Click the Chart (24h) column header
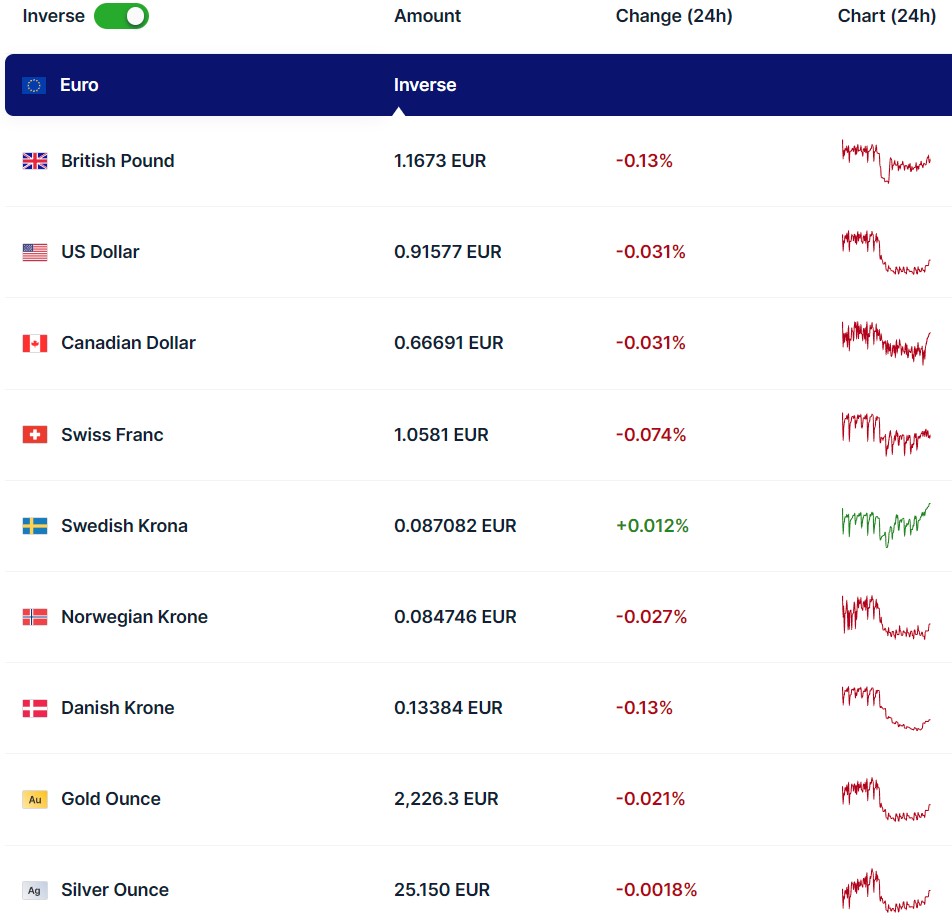Image resolution: width=952 pixels, height=920 pixels. point(886,16)
